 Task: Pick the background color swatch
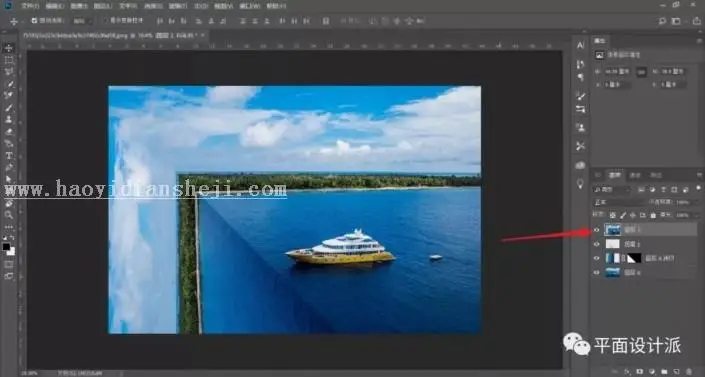(12, 252)
